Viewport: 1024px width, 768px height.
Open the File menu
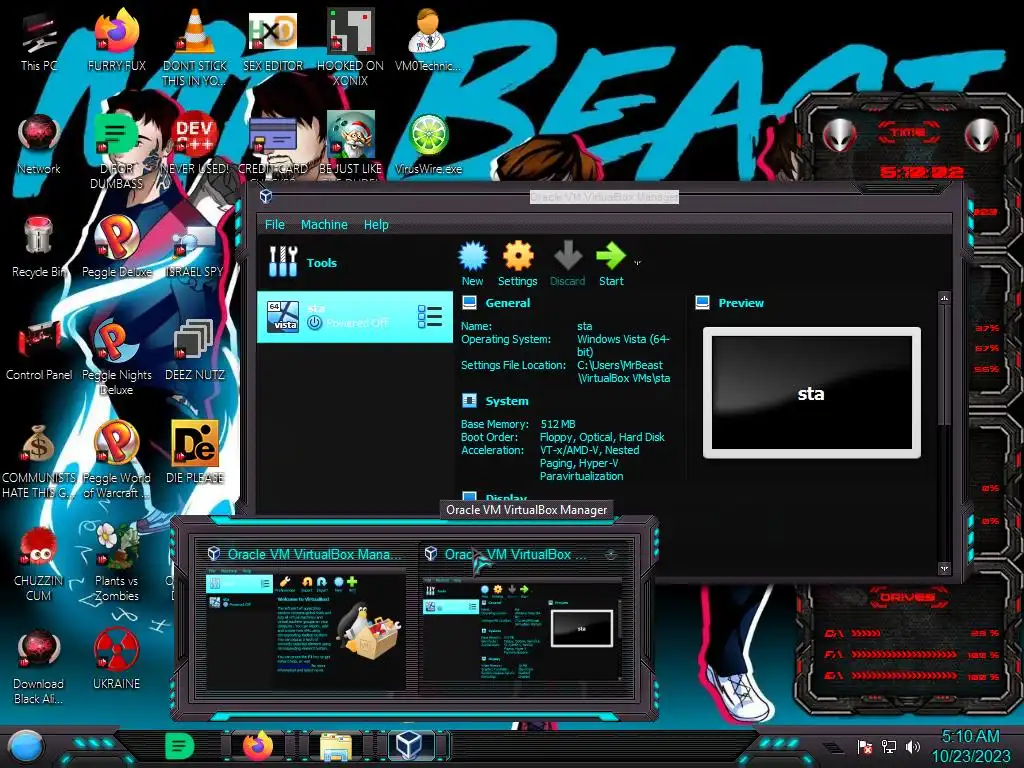pyautogui.click(x=274, y=225)
